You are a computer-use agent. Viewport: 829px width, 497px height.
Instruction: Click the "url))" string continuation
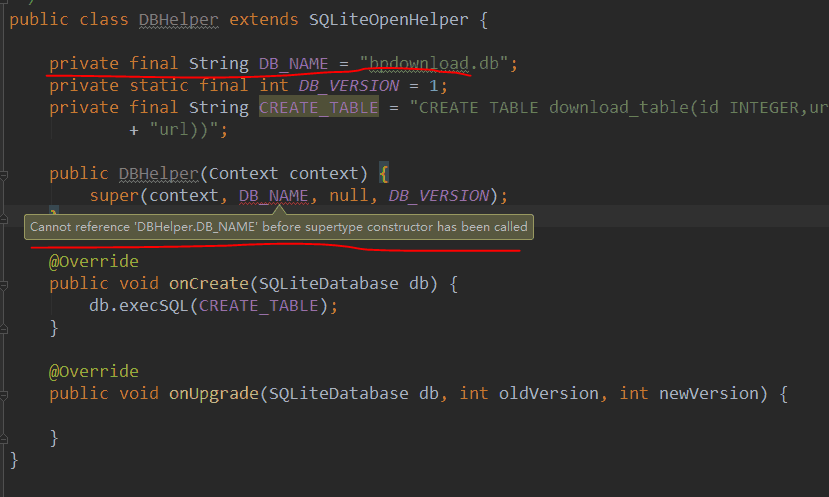point(184,130)
